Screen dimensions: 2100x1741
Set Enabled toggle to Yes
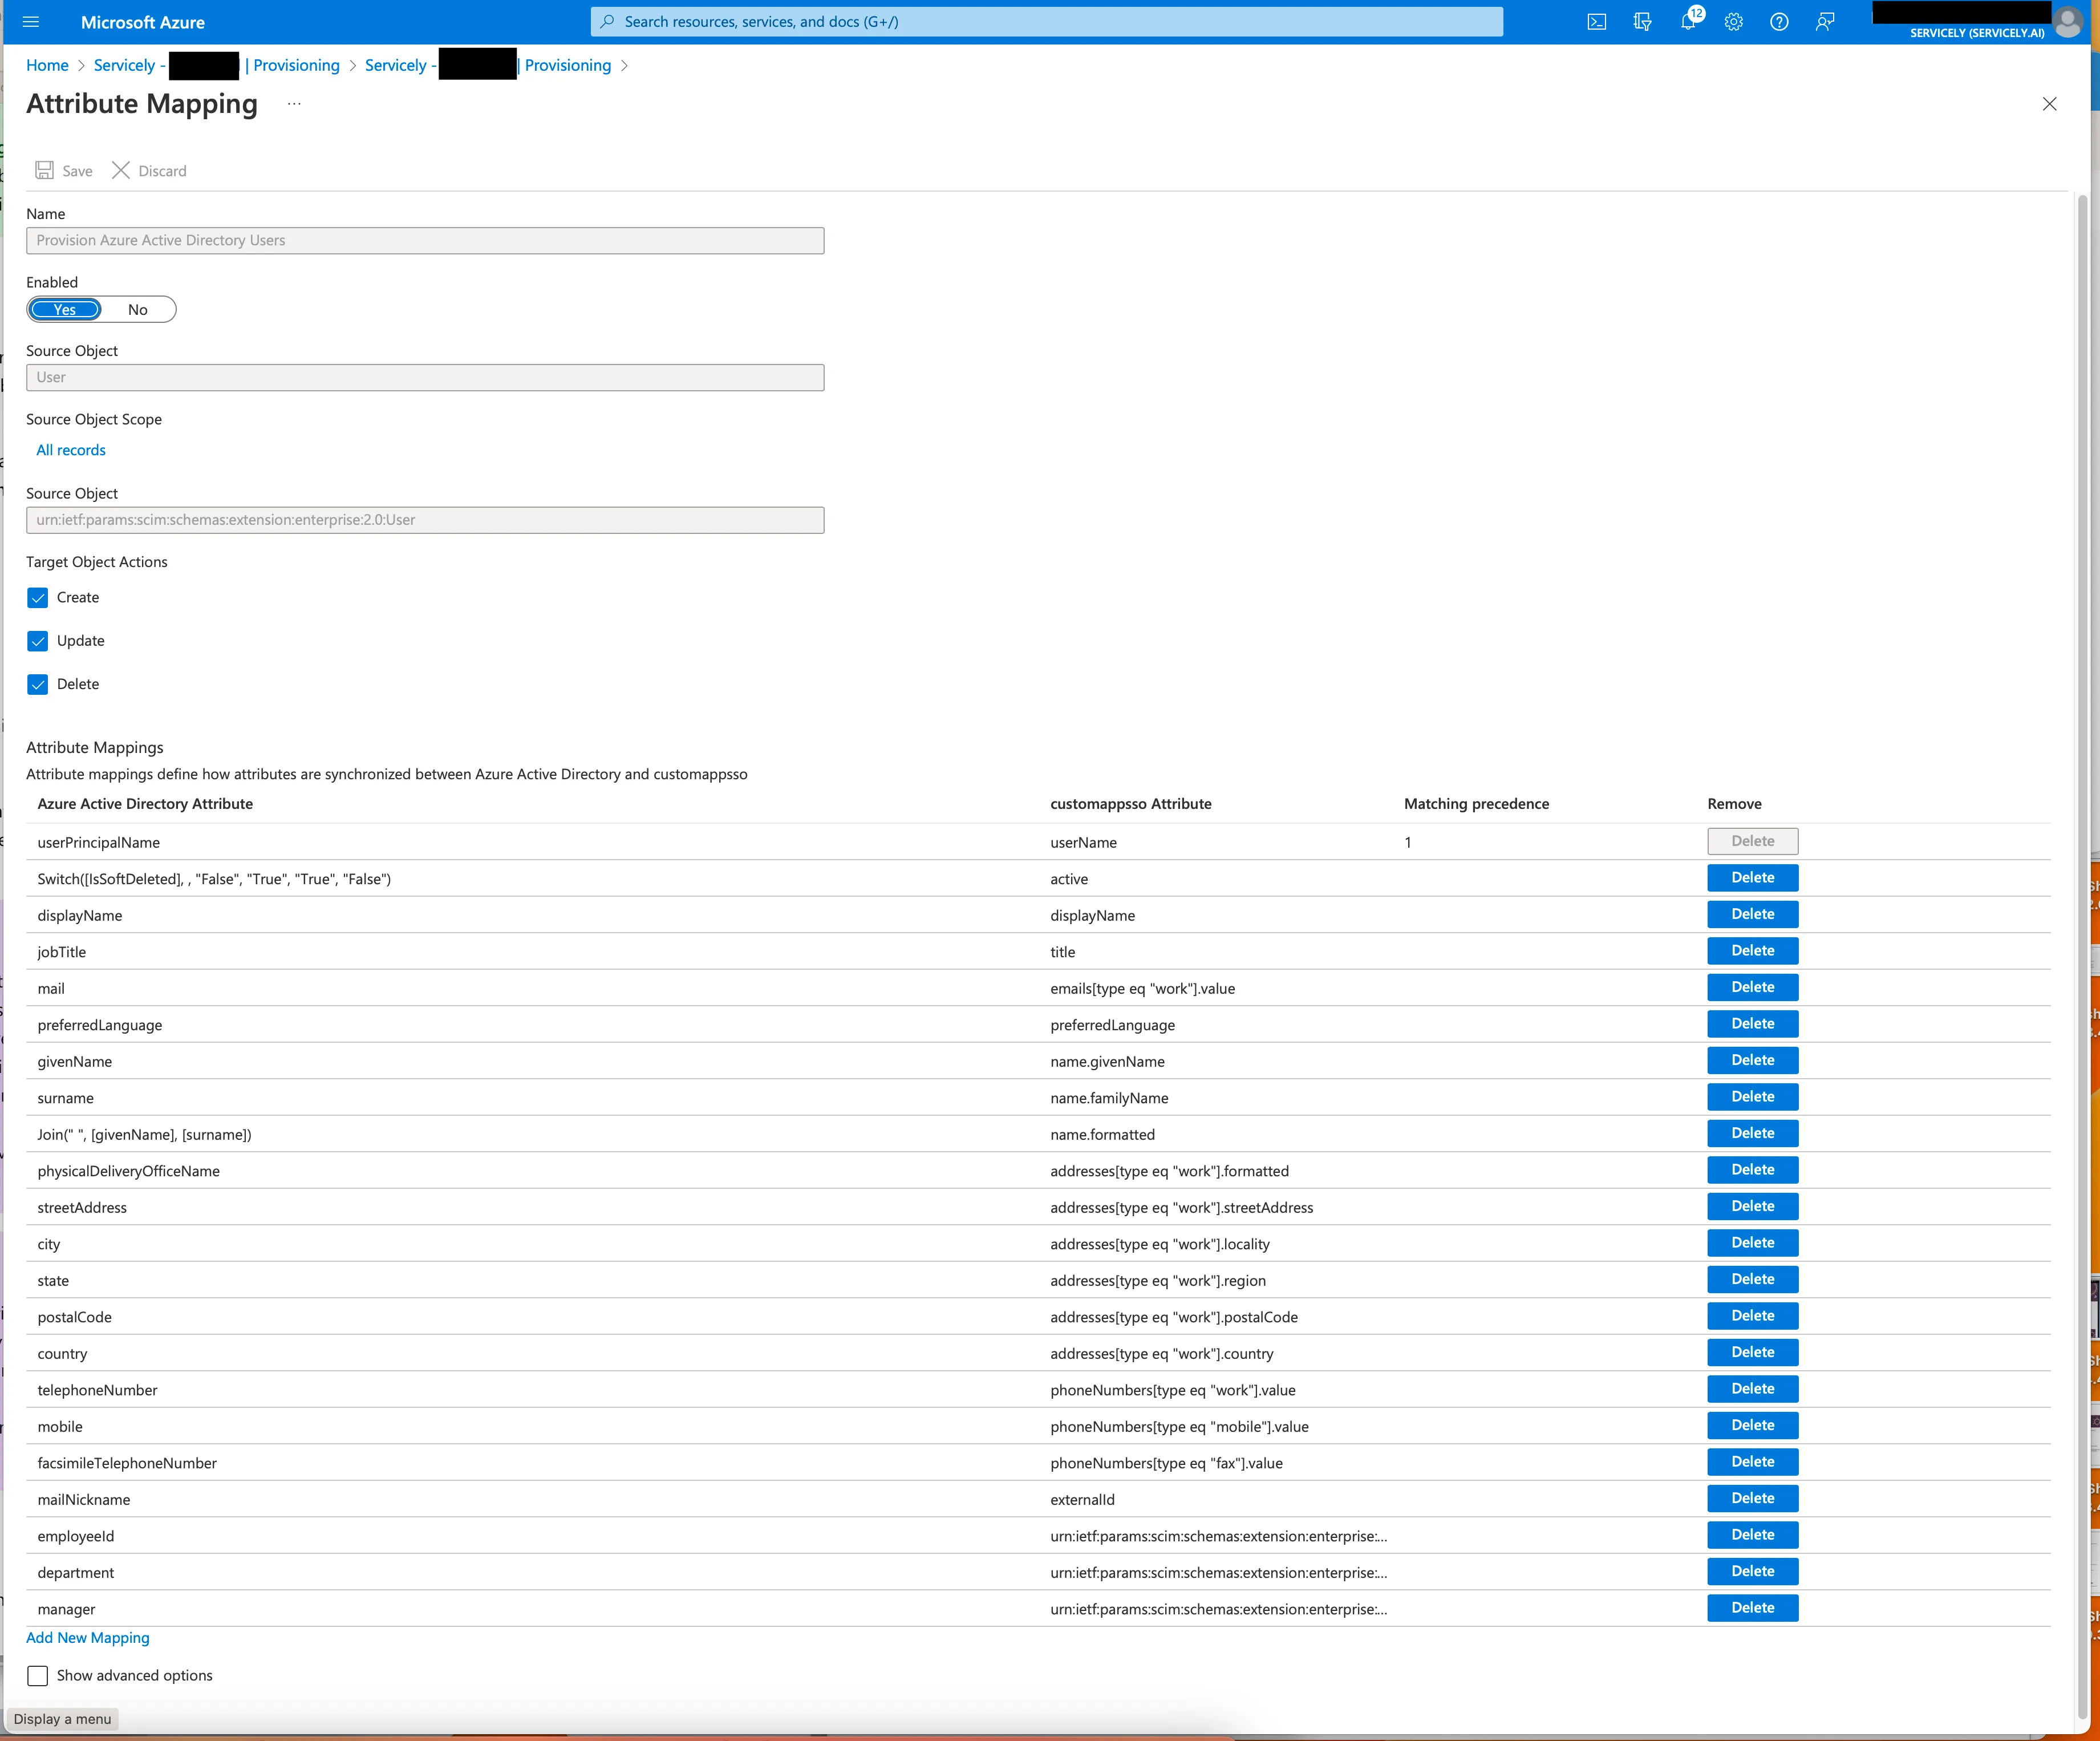coord(65,310)
